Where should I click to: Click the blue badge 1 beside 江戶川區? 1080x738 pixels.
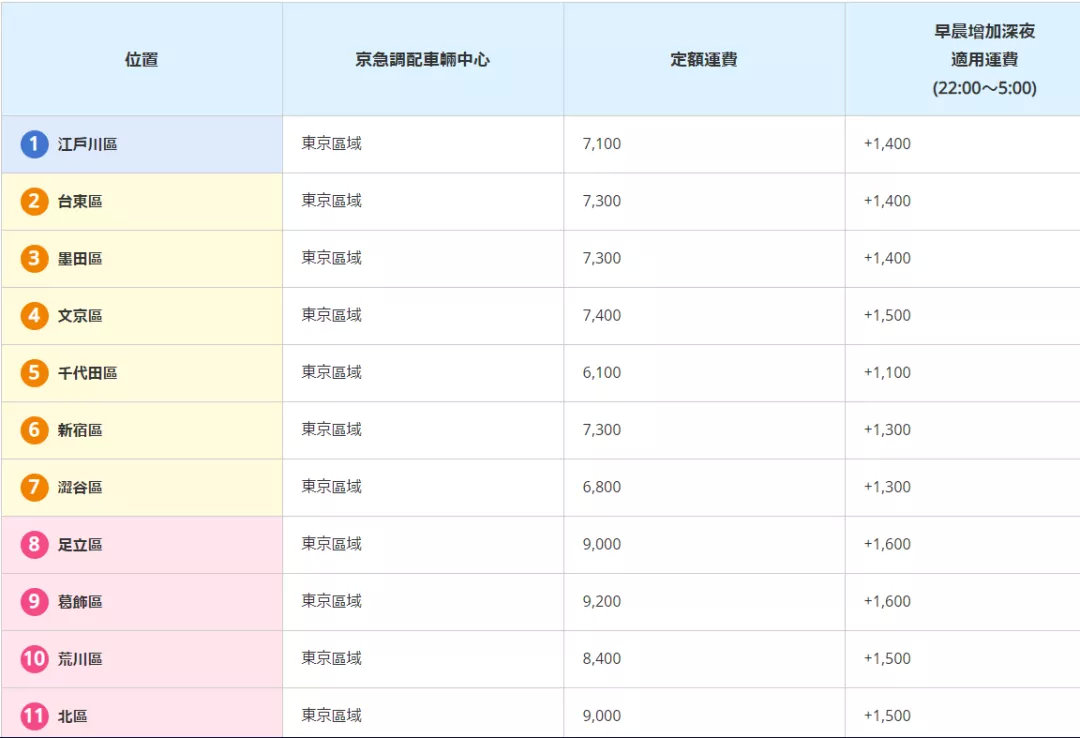coord(33,143)
